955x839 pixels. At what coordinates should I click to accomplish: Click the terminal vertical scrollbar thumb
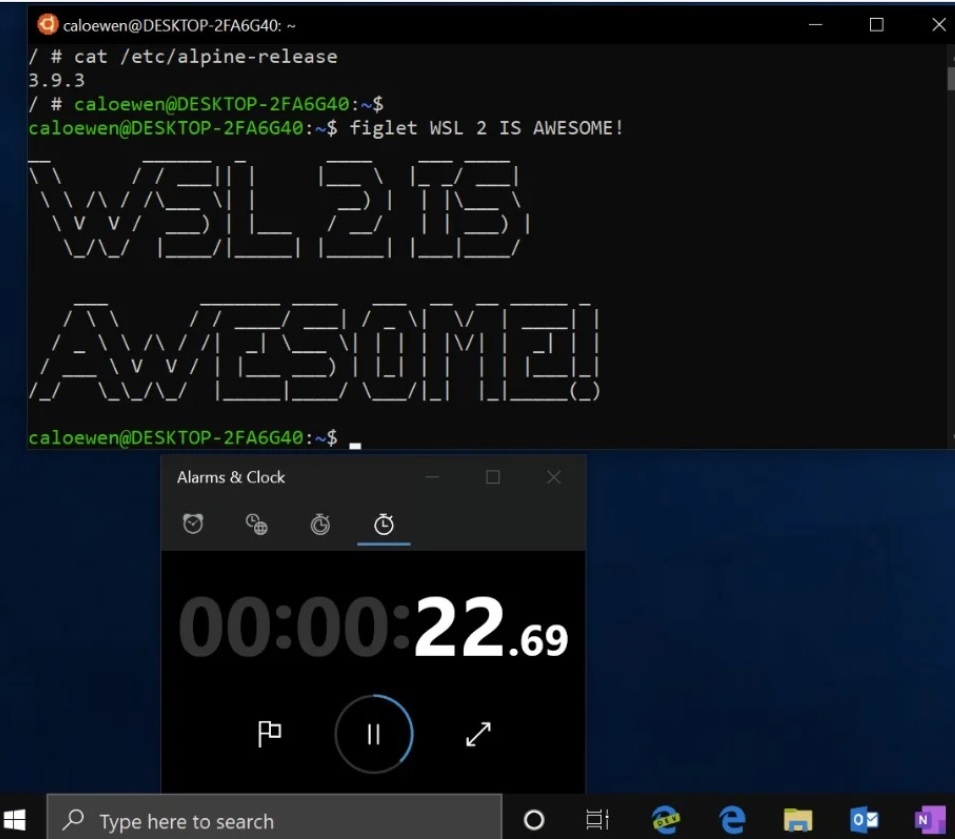point(951,78)
